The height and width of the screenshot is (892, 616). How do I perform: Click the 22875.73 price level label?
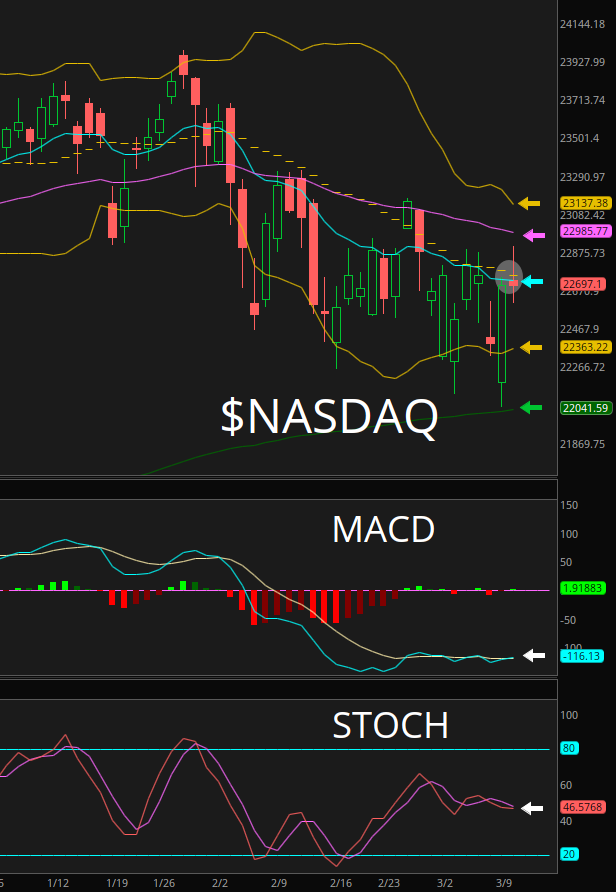582,253
